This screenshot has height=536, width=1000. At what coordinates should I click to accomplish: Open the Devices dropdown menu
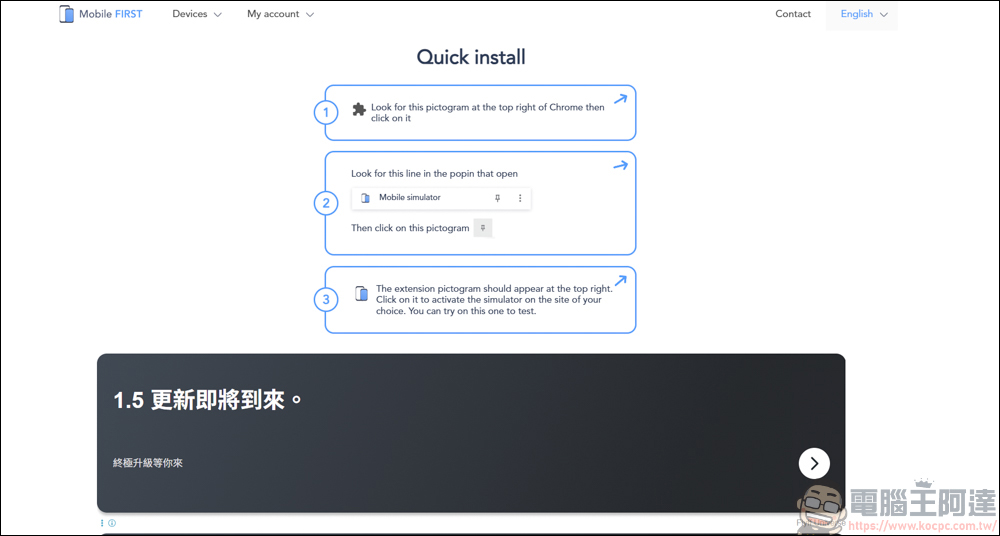(x=197, y=14)
